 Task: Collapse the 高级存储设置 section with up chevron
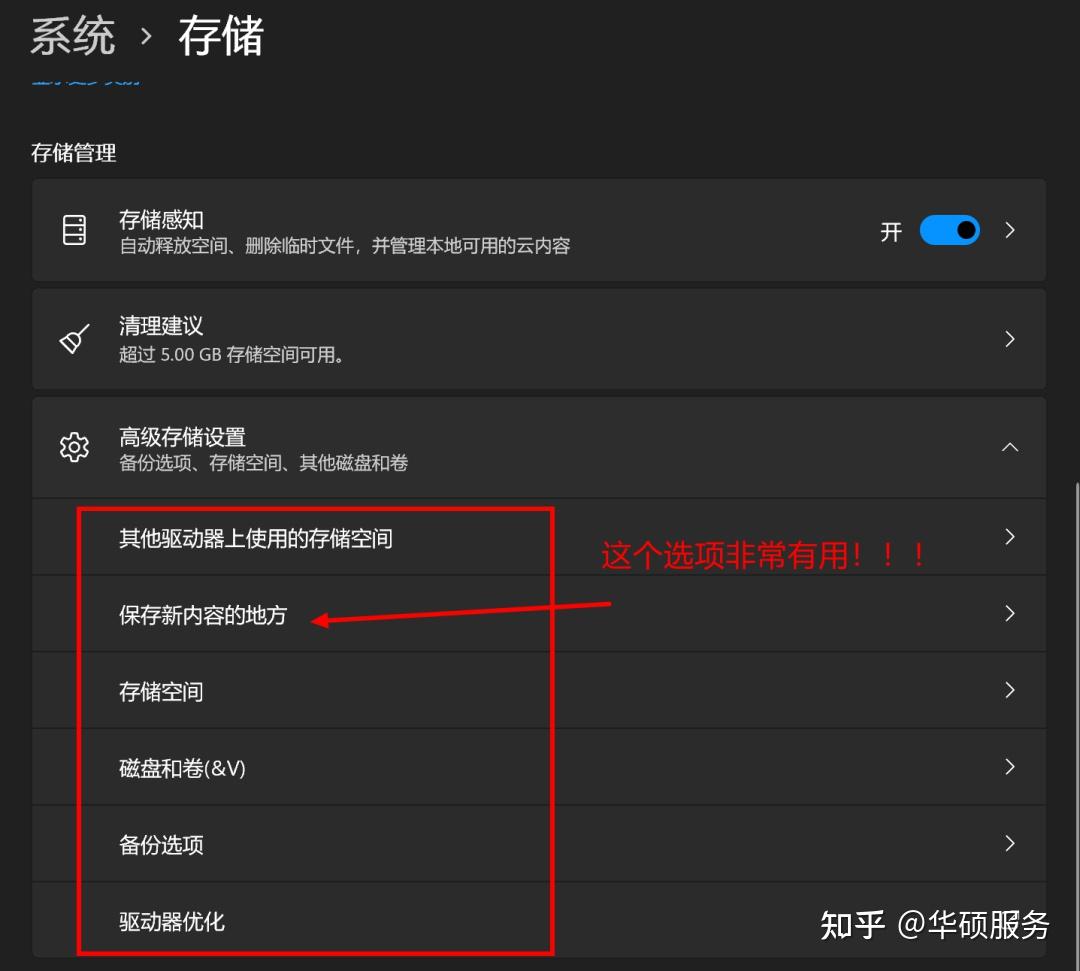[1010, 448]
